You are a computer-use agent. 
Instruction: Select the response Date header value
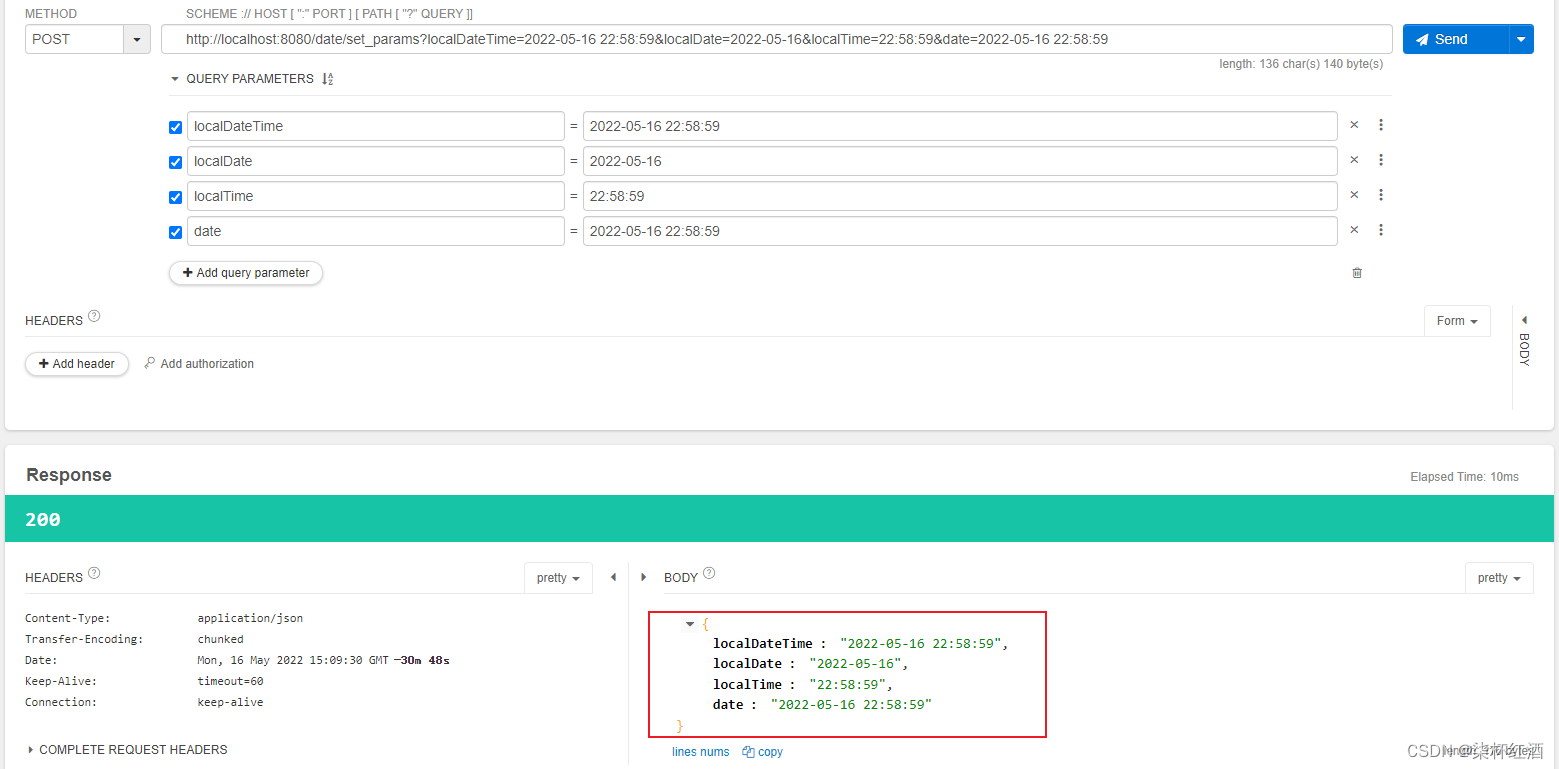point(323,660)
